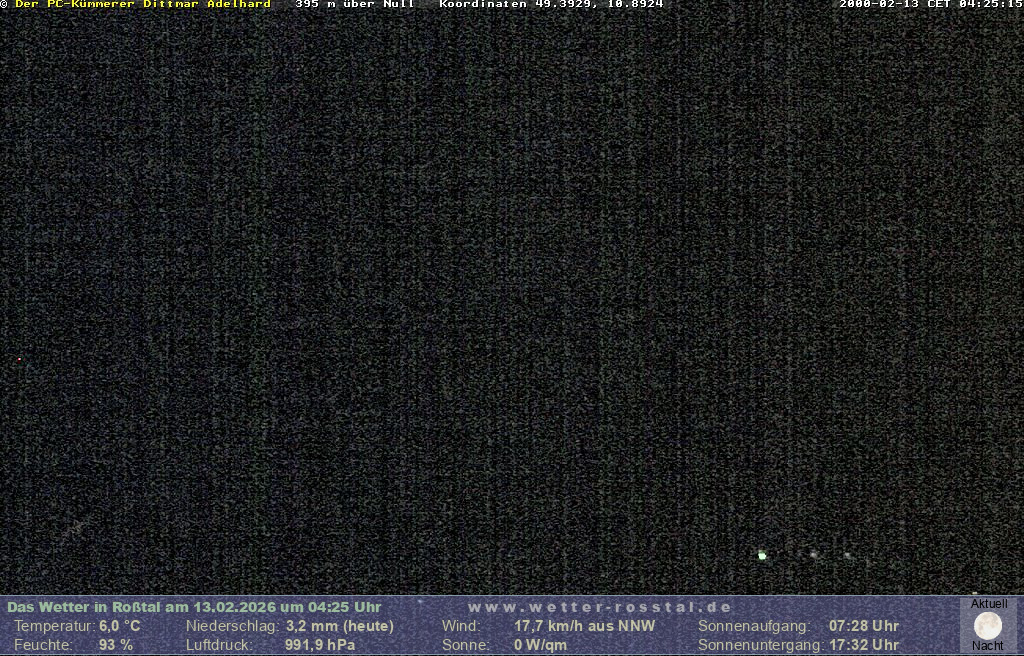Image resolution: width=1024 pixels, height=656 pixels.
Task: Click the temperature value 6,0 °C
Action: (119, 626)
